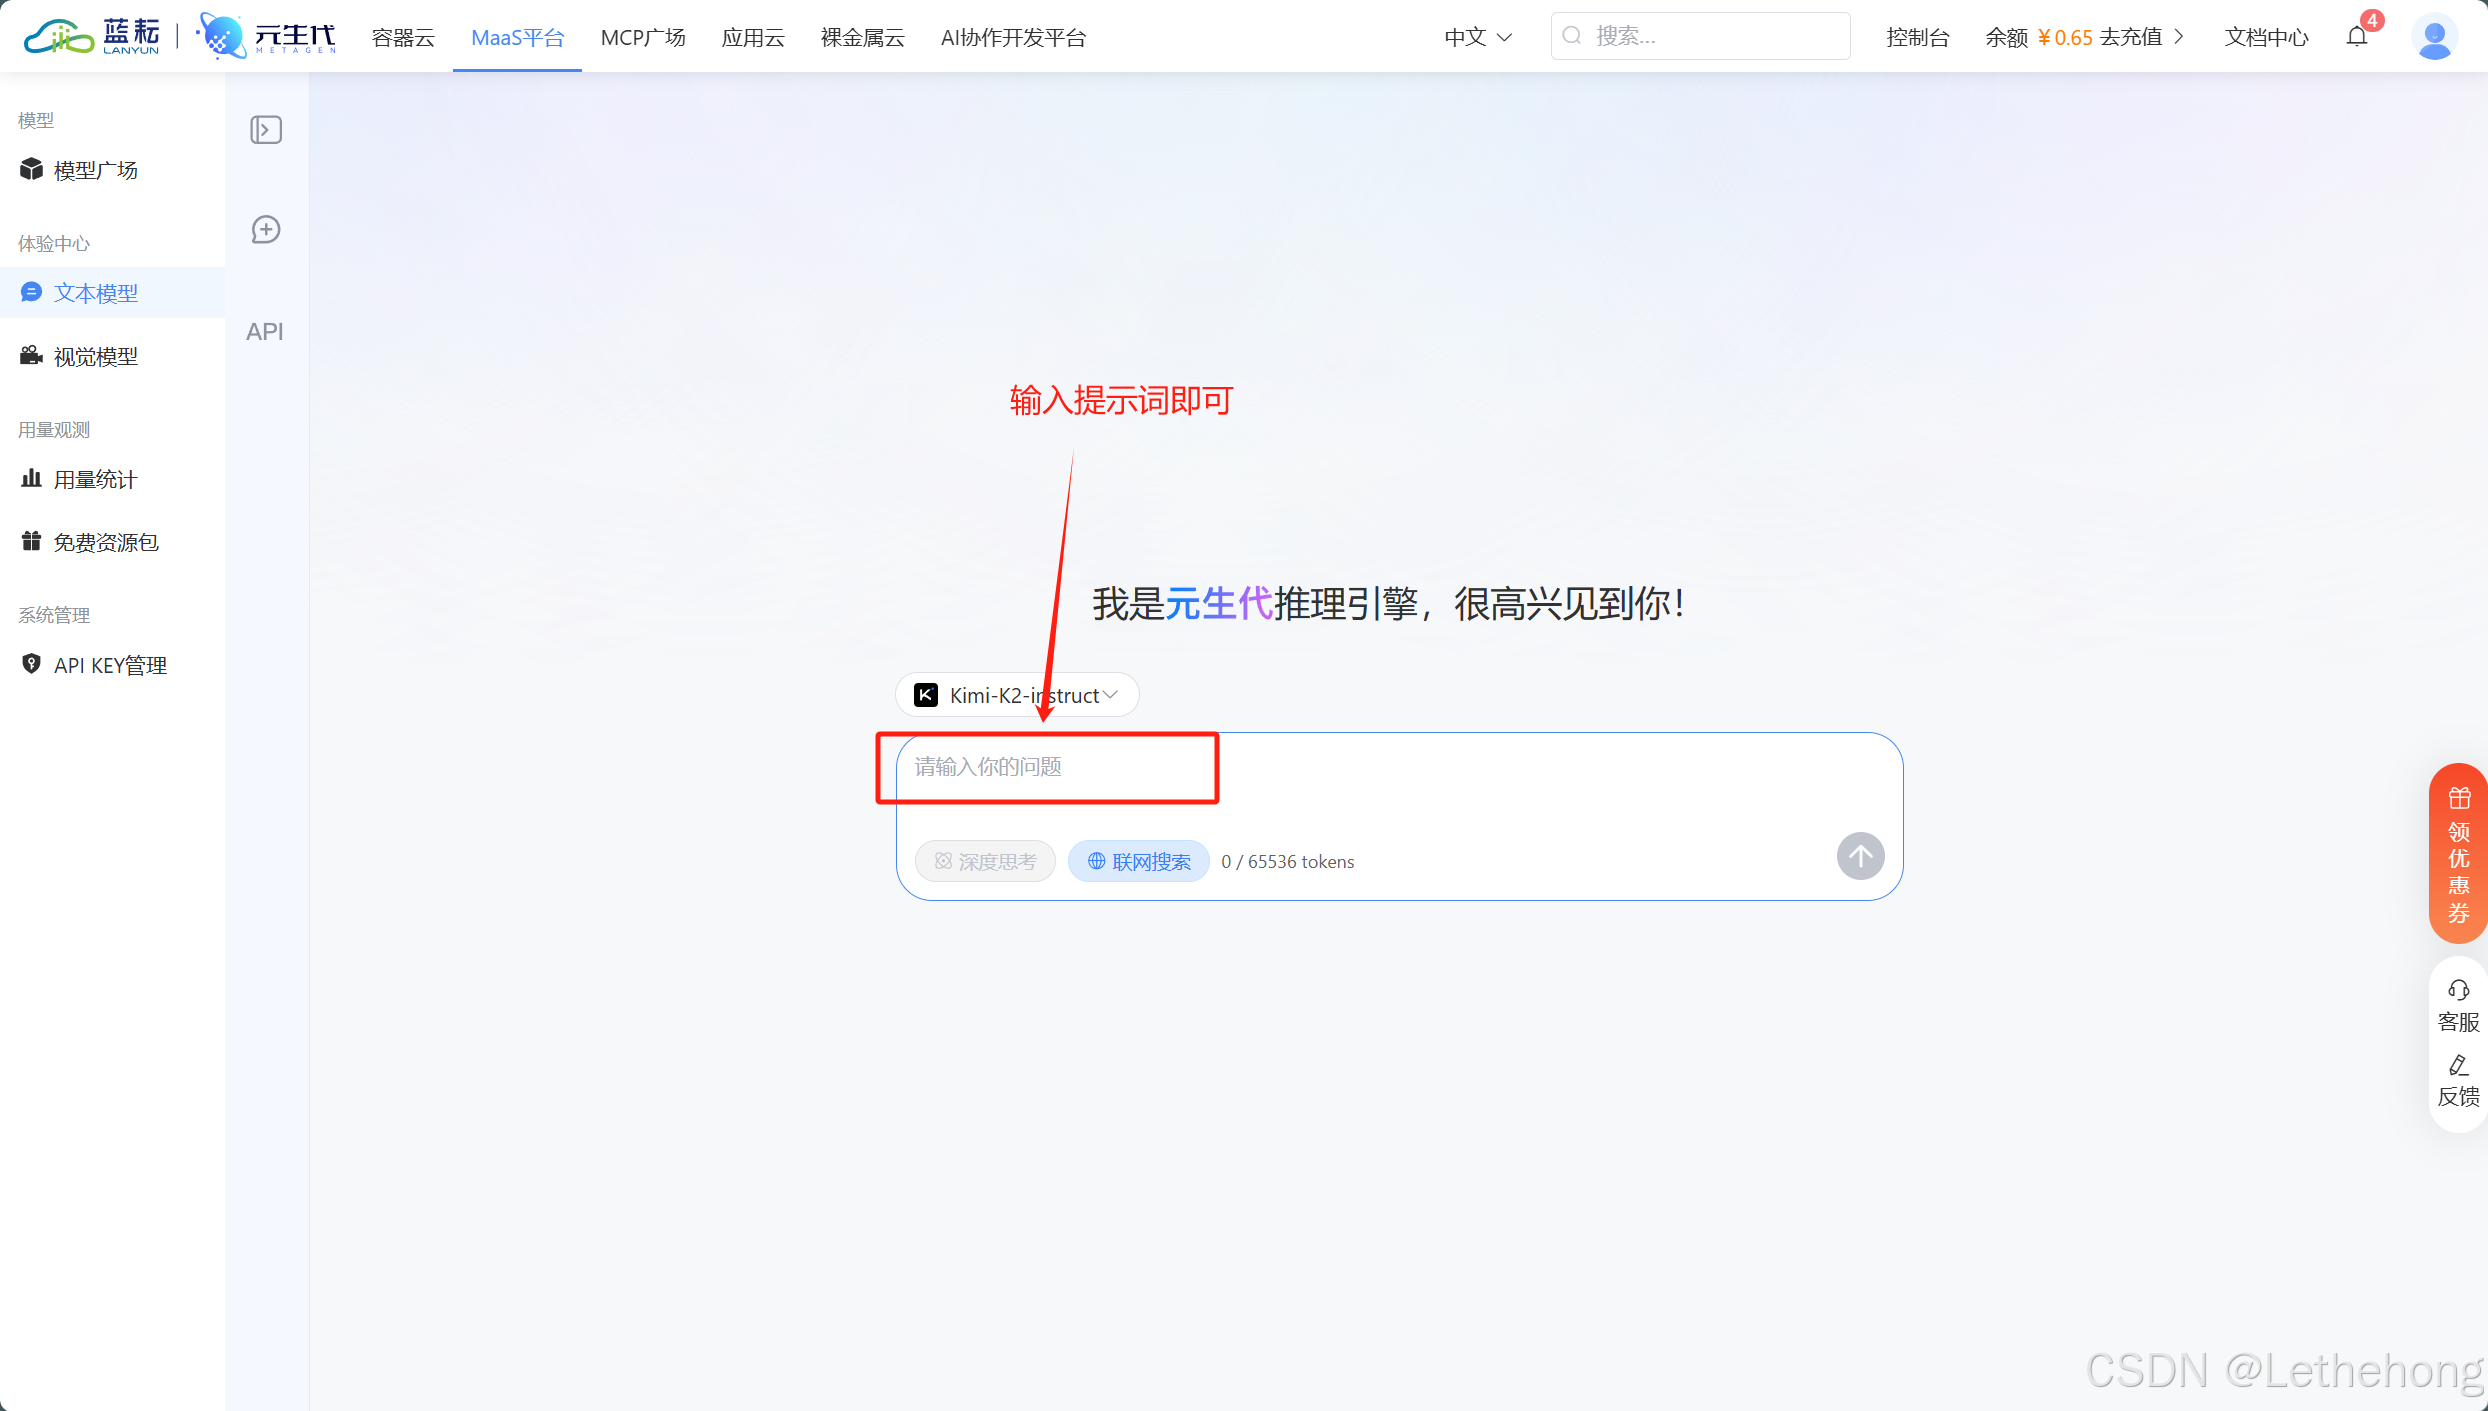Click the Lanyun cloud logo
The height and width of the screenshot is (1411, 2488).
click(92, 37)
